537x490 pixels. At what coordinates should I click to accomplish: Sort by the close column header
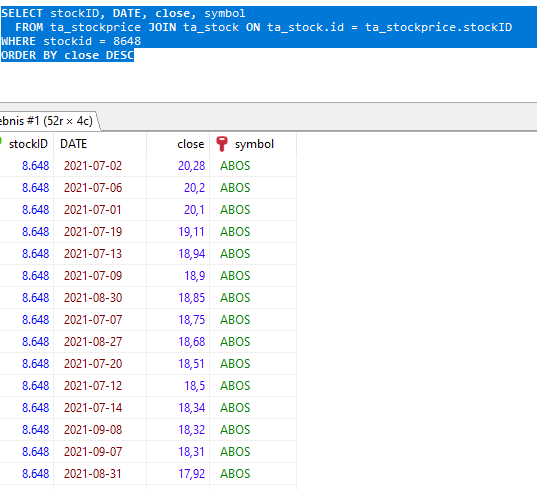click(x=178, y=144)
